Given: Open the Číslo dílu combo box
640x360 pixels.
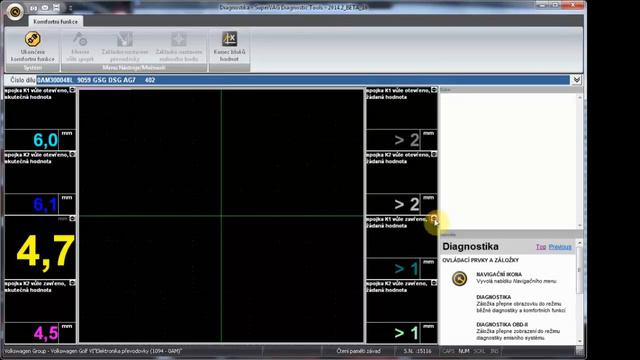Looking at the screenshot, I should point(303,80).
